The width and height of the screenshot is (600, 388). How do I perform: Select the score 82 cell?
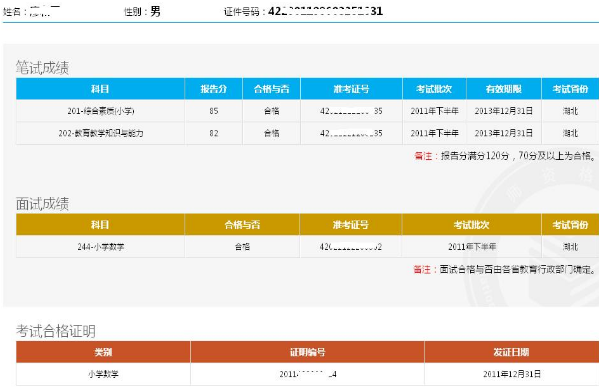pos(214,133)
